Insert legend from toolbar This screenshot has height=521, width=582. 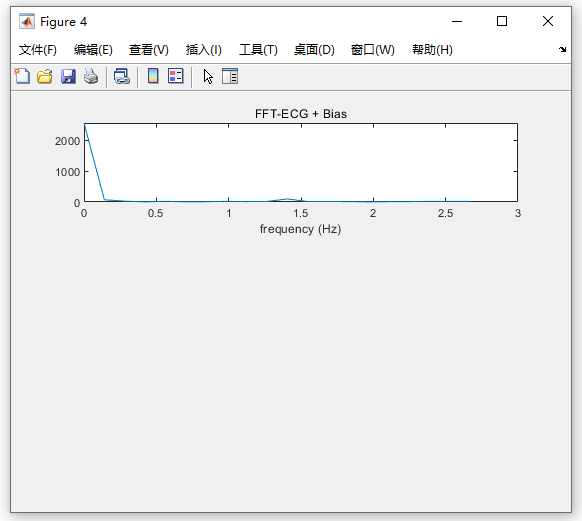pos(176,76)
